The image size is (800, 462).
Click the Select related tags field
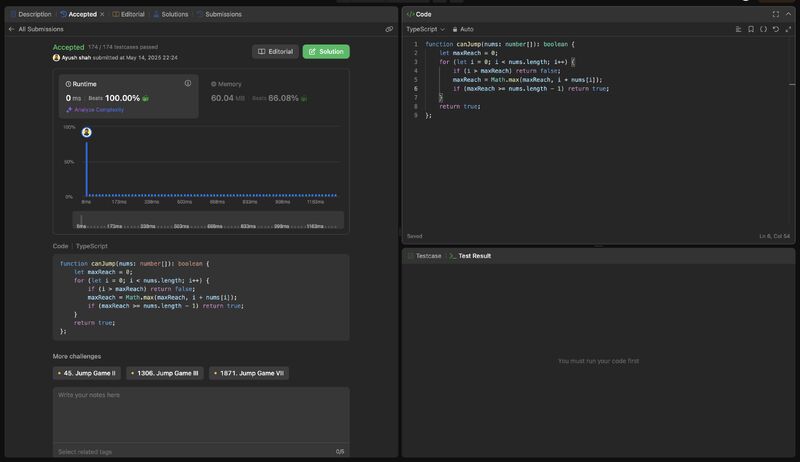click(x=201, y=452)
